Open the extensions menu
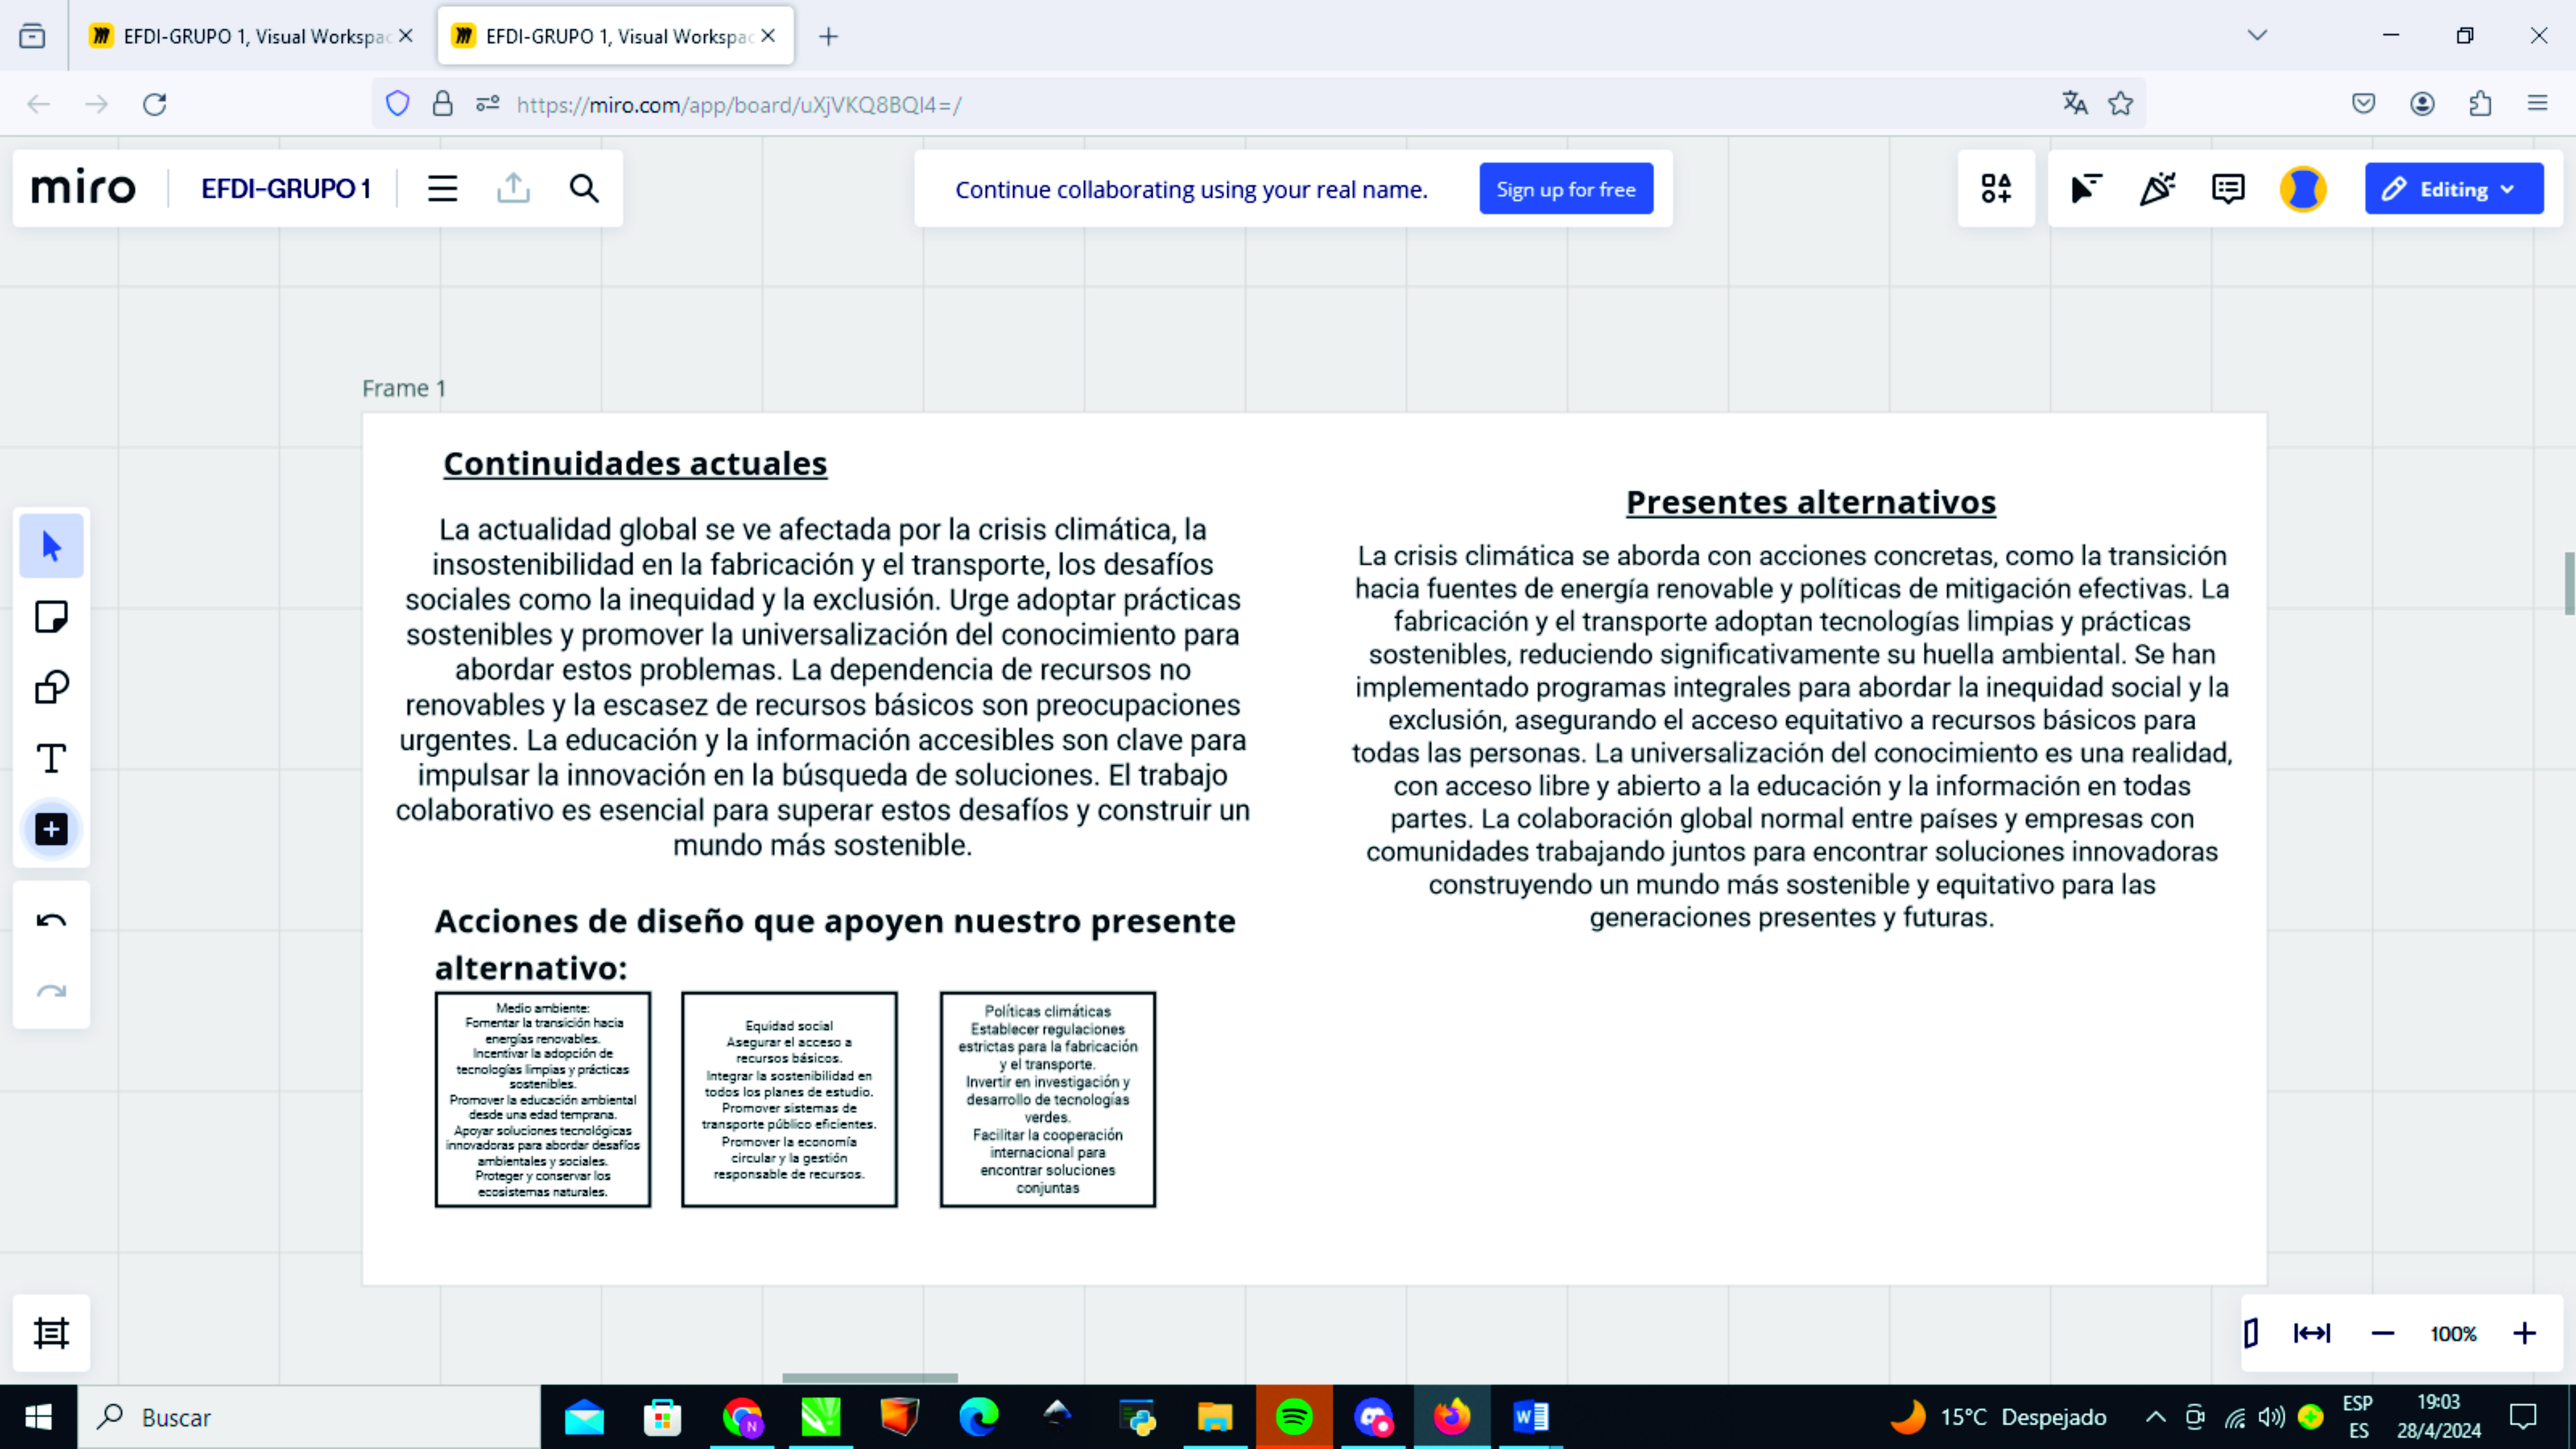2576x1449 pixels. tap(2480, 103)
